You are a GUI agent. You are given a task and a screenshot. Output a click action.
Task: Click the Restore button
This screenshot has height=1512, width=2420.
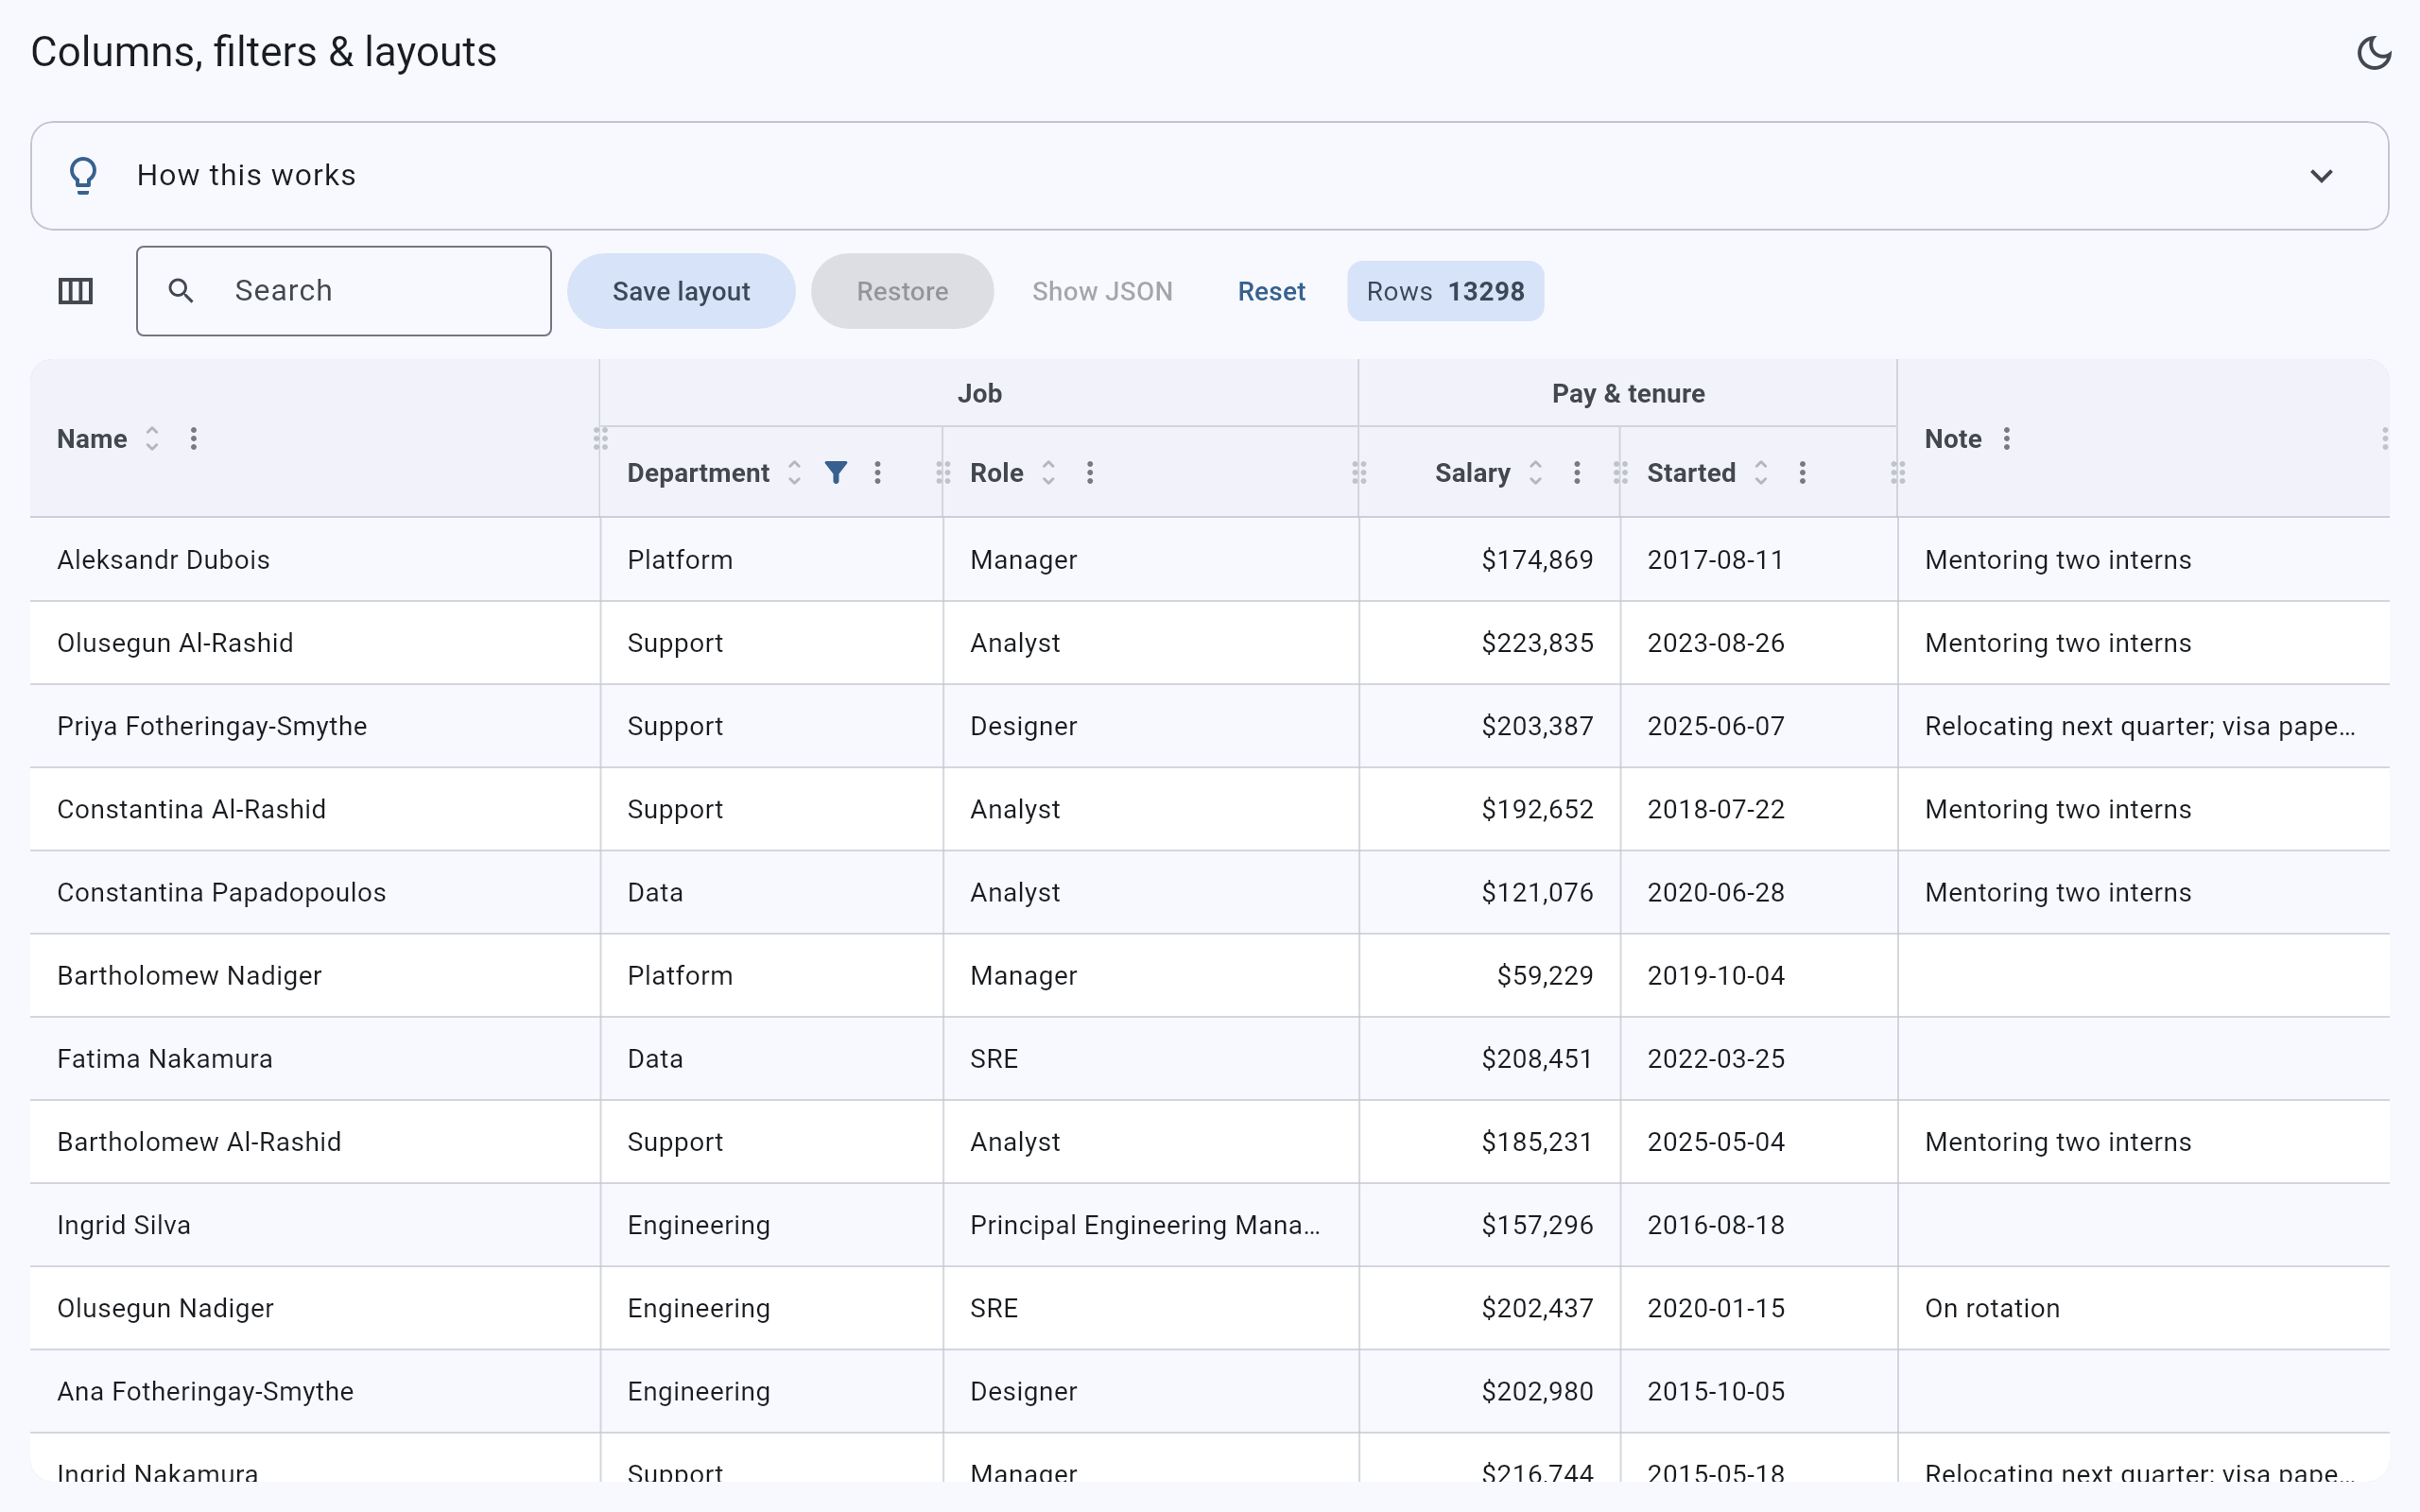click(x=902, y=291)
